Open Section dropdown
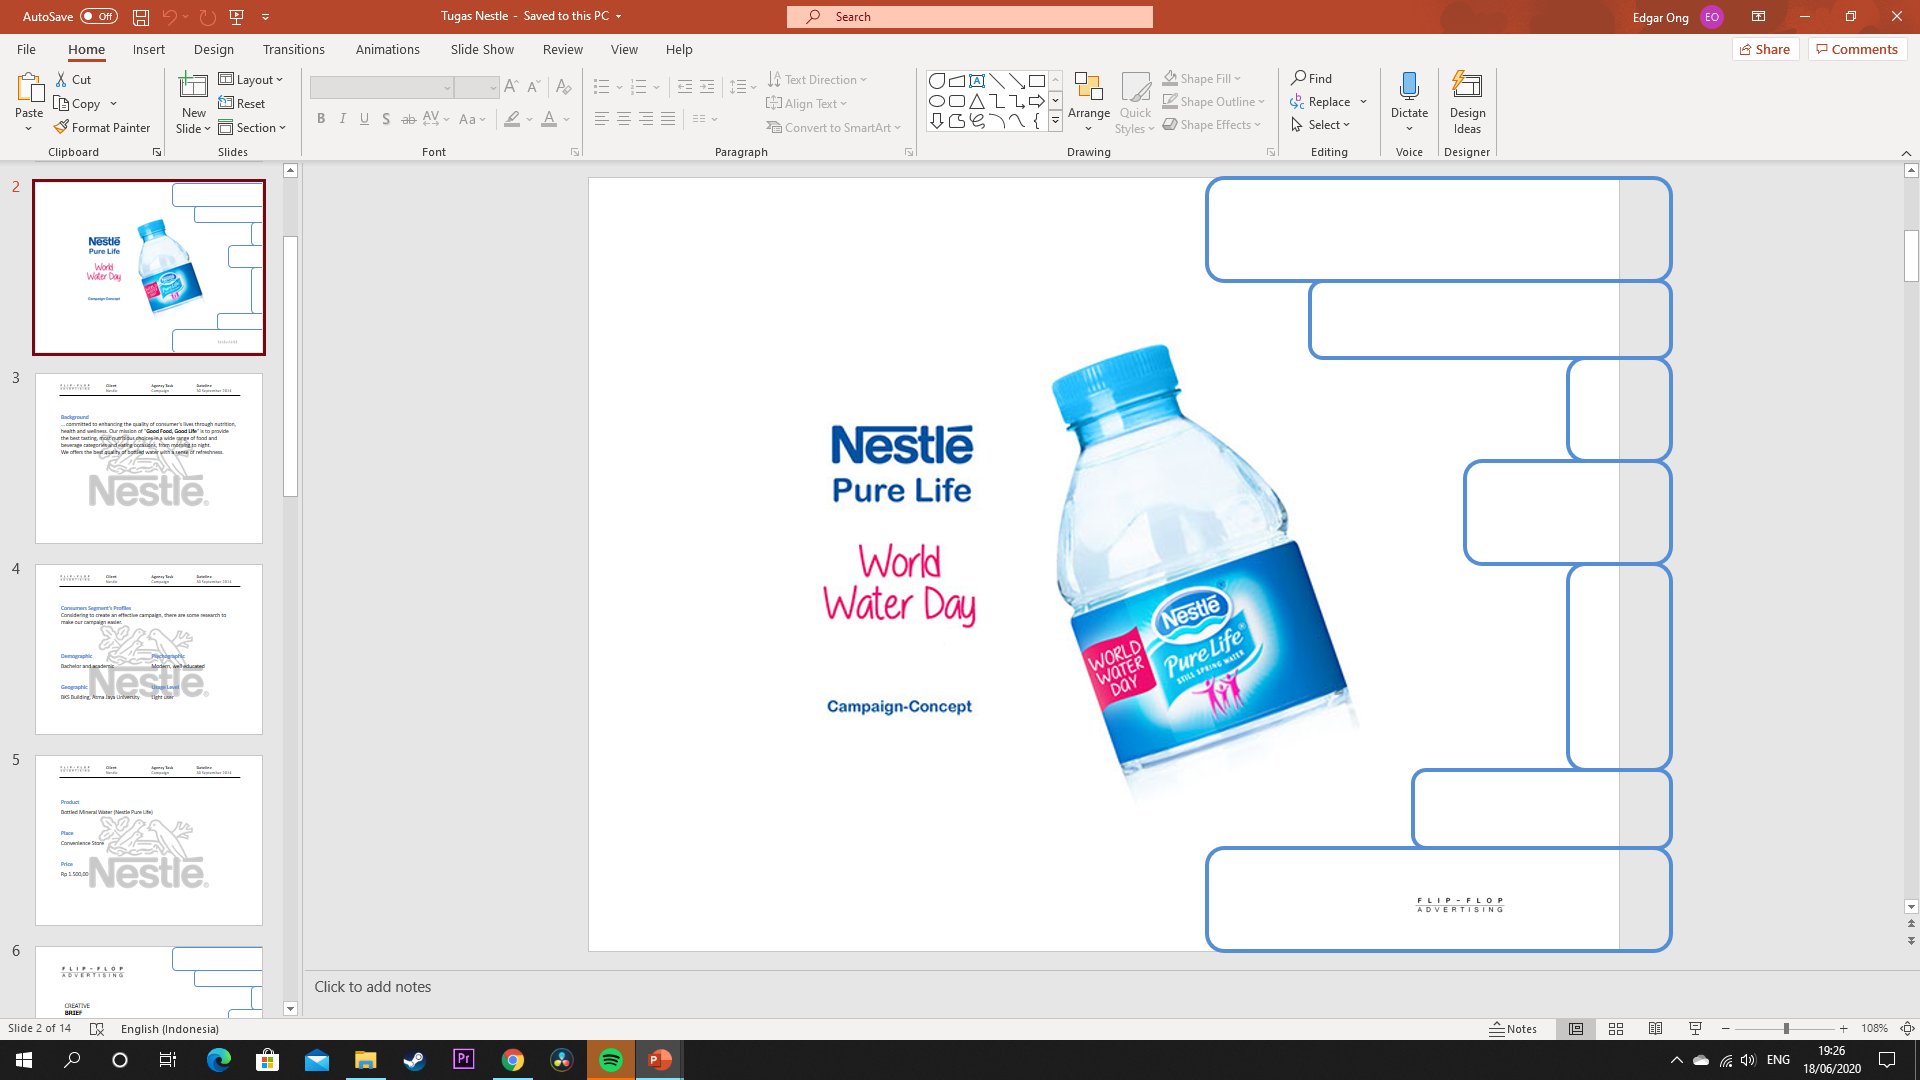This screenshot has height=1080, width=1920. [253, 128]
